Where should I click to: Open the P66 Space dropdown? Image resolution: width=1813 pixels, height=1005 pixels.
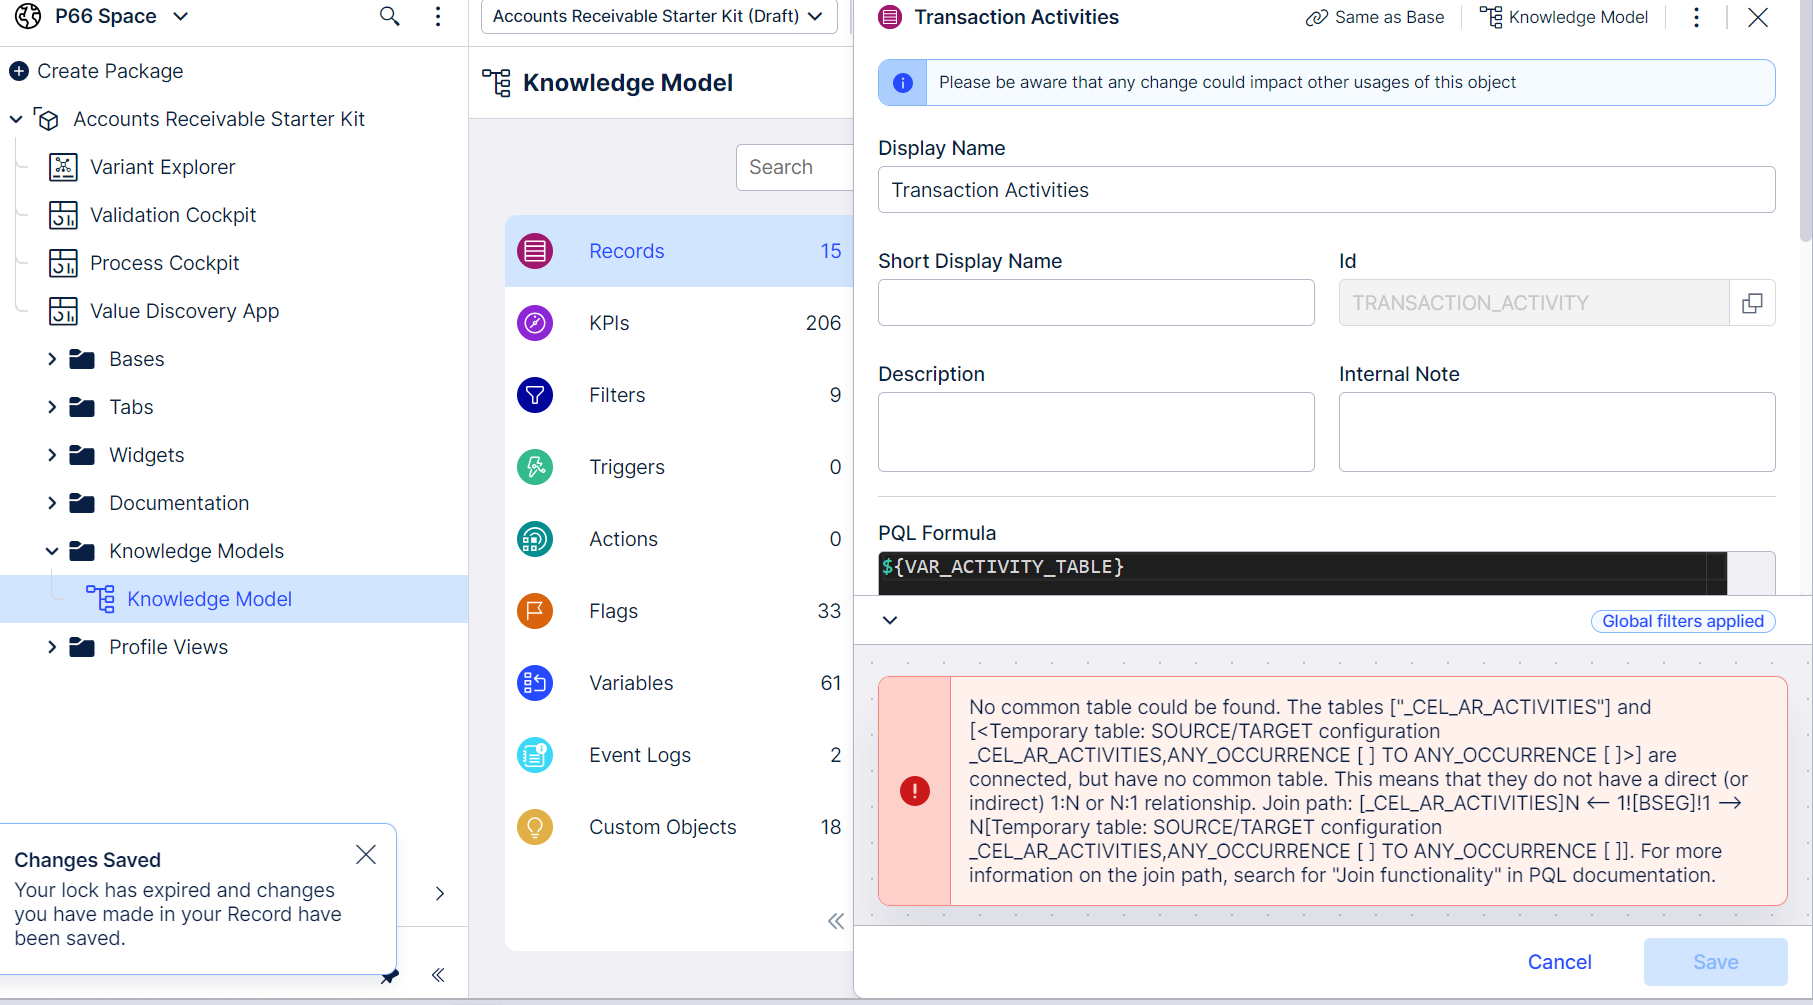pyautogui.click(x=181, y=16)
